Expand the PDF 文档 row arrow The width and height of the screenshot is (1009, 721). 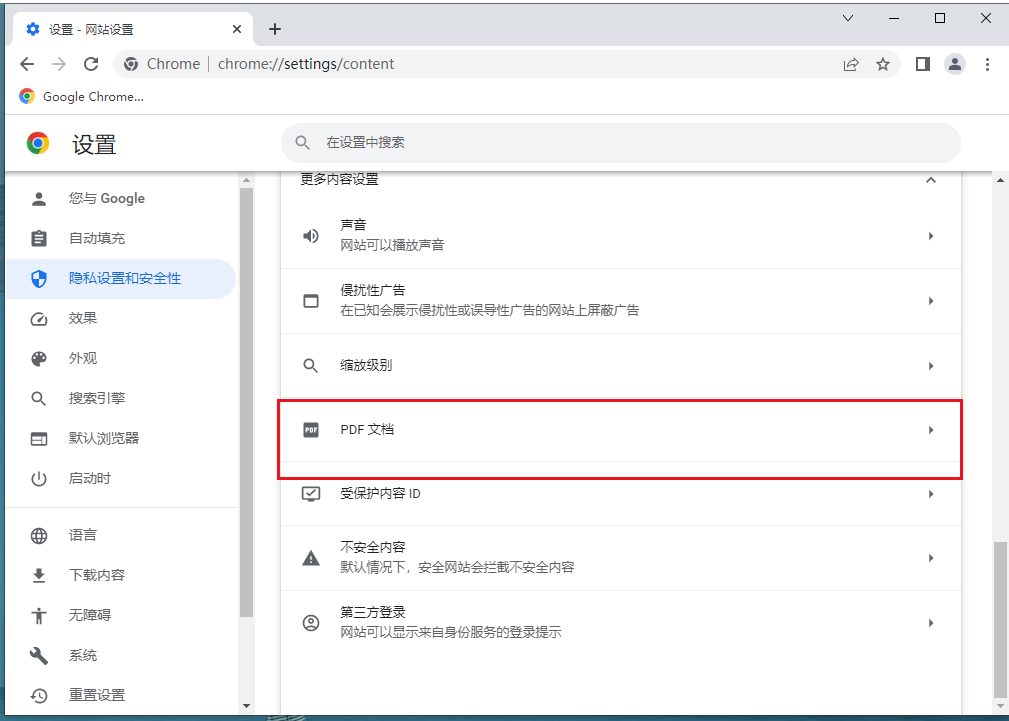[930, 429]
